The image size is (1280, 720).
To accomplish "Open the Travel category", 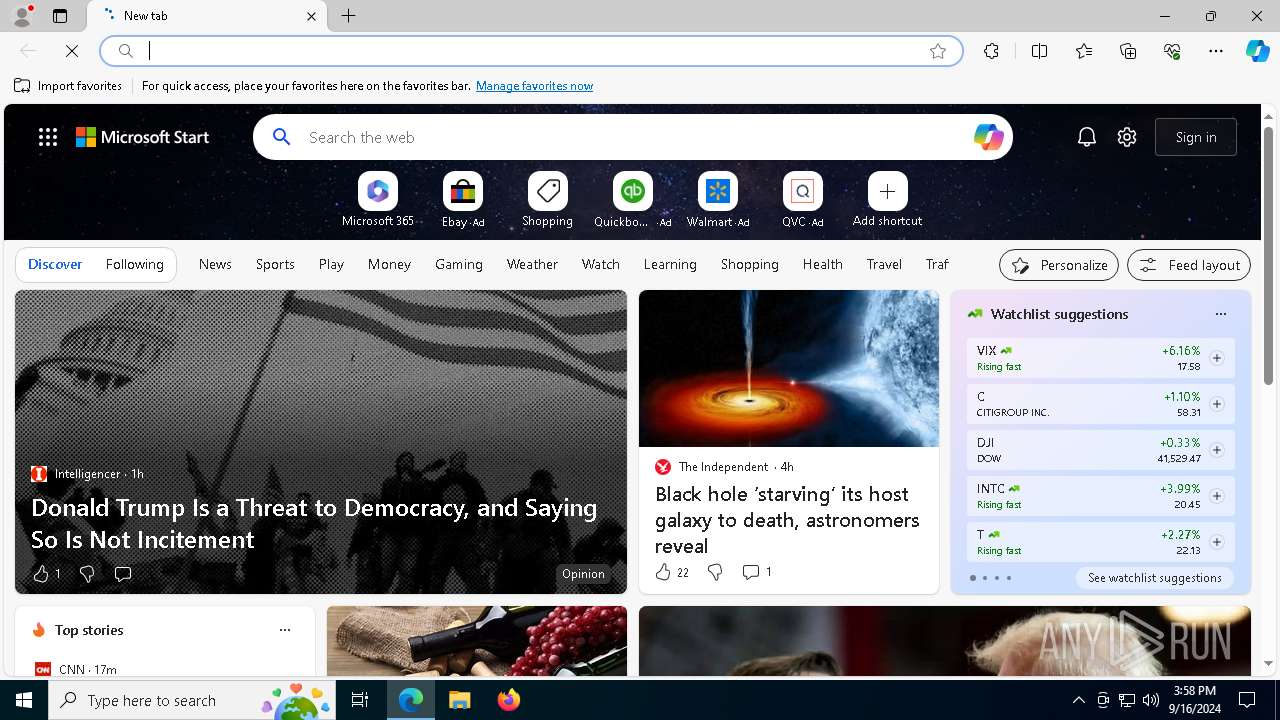I will click(x=884, y=264).
